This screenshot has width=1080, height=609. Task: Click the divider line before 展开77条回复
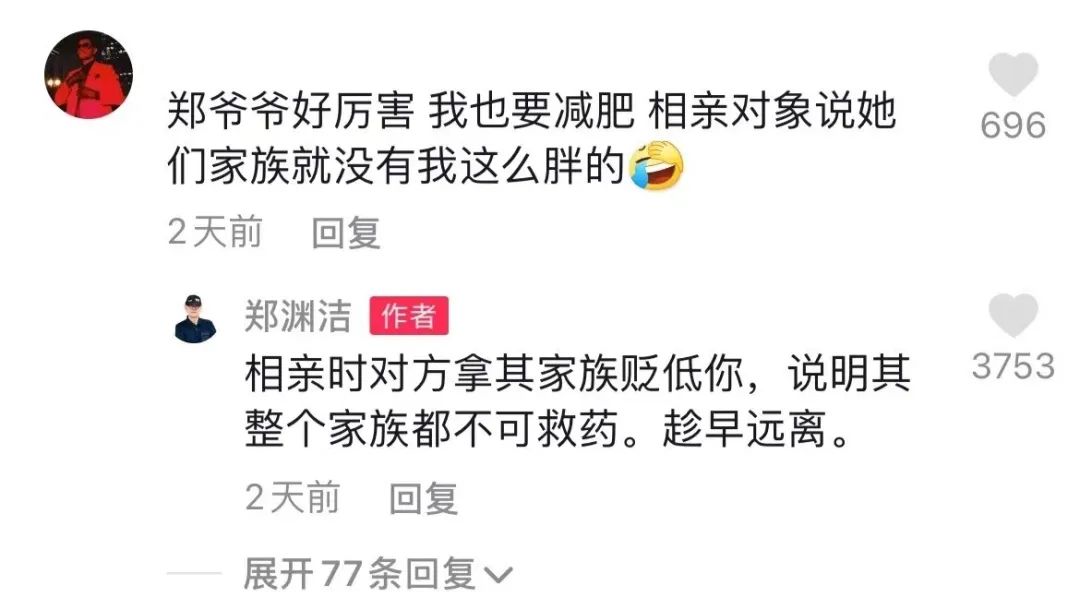[194, 573]
